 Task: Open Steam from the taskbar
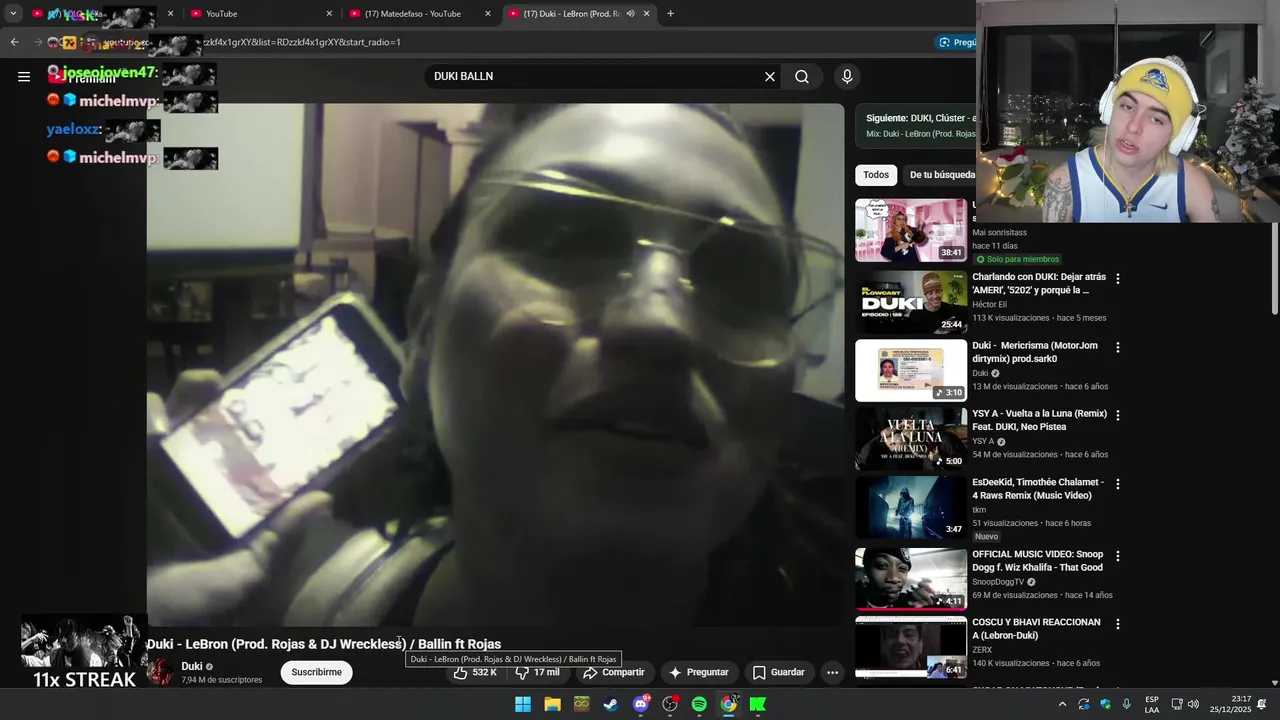(x=610, y=704)
